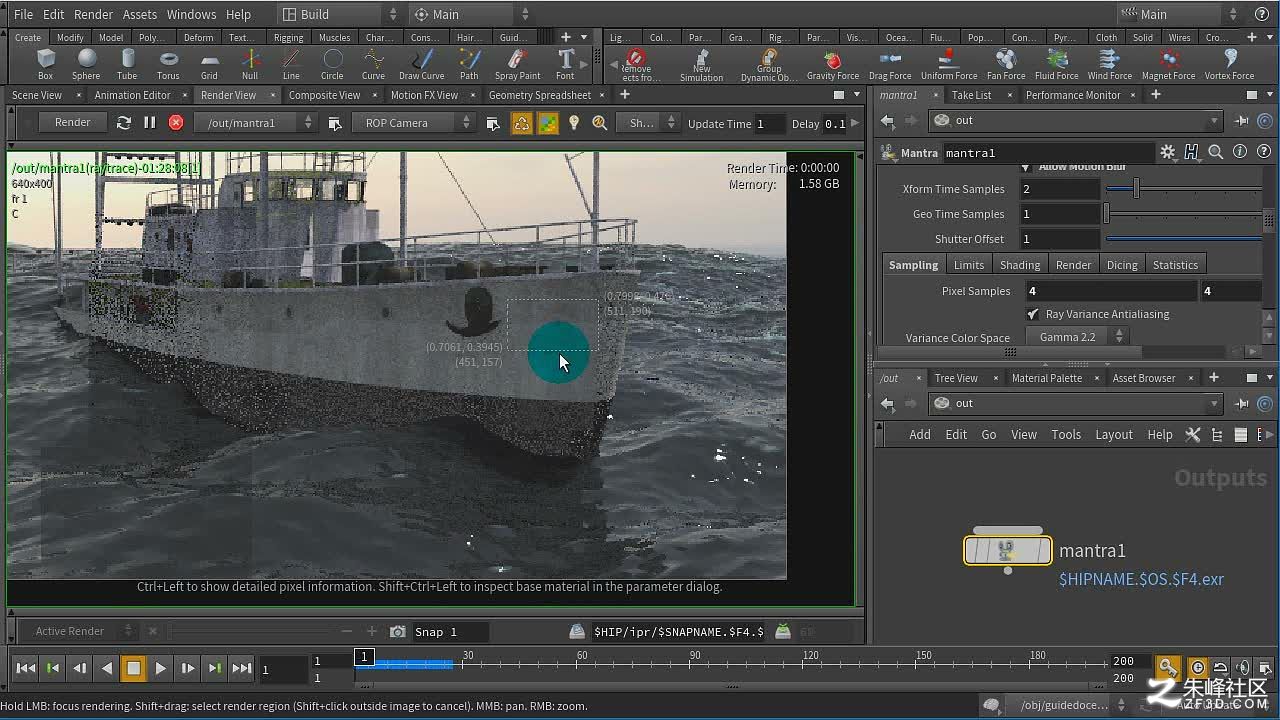Image resolution: width=1280 pixels, height=720 pixels.
Task: Click Tools in the network editor
Action: click(x=1066, y=434)
